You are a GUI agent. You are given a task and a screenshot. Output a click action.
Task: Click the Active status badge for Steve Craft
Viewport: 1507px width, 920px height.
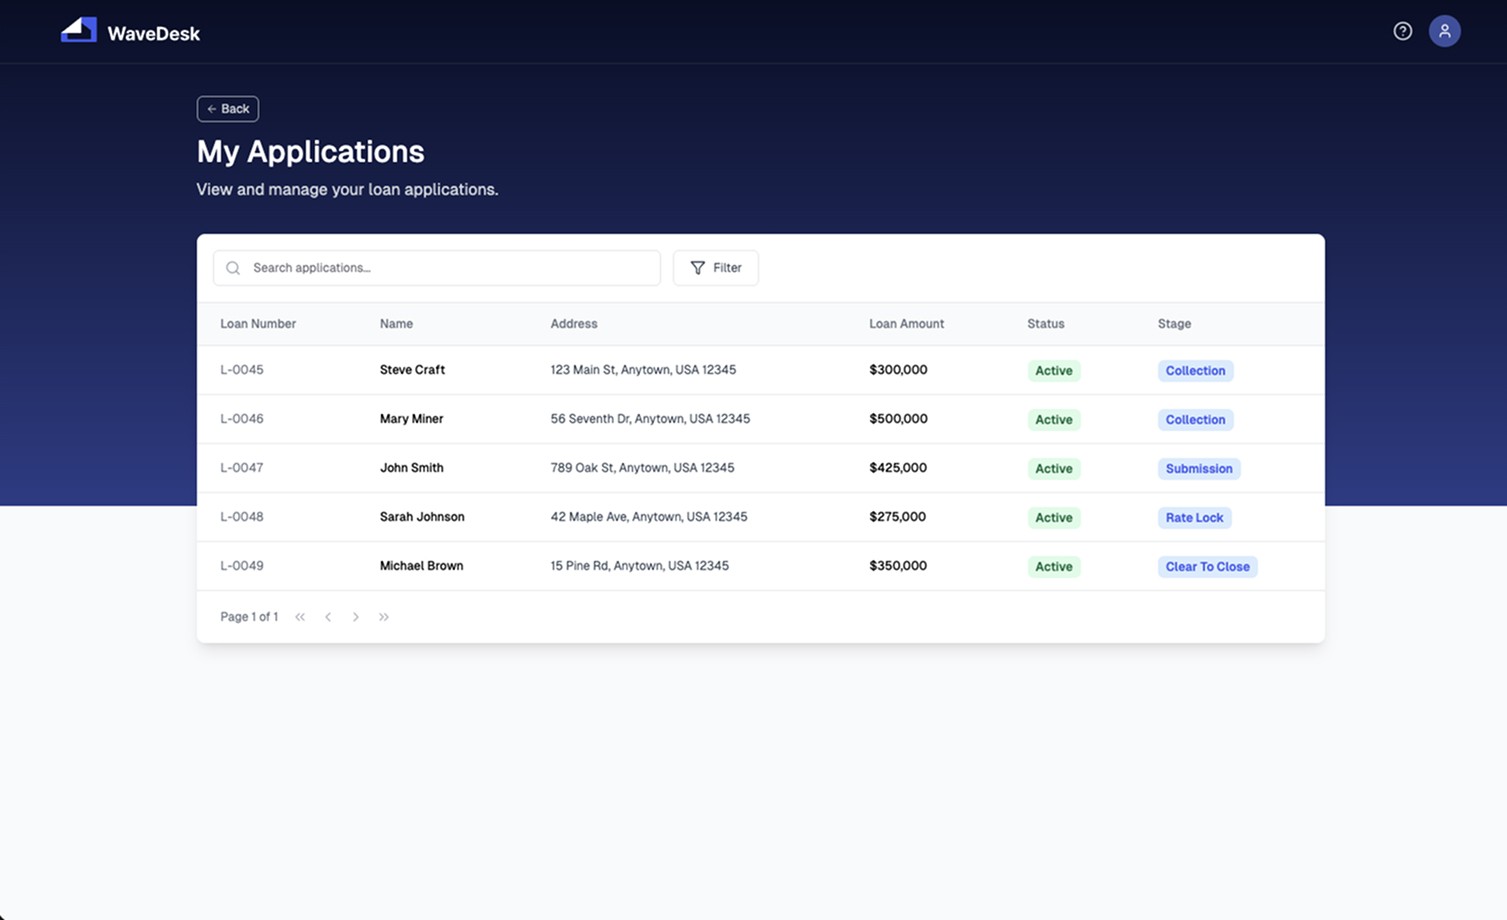click(x=1053, y=370)
